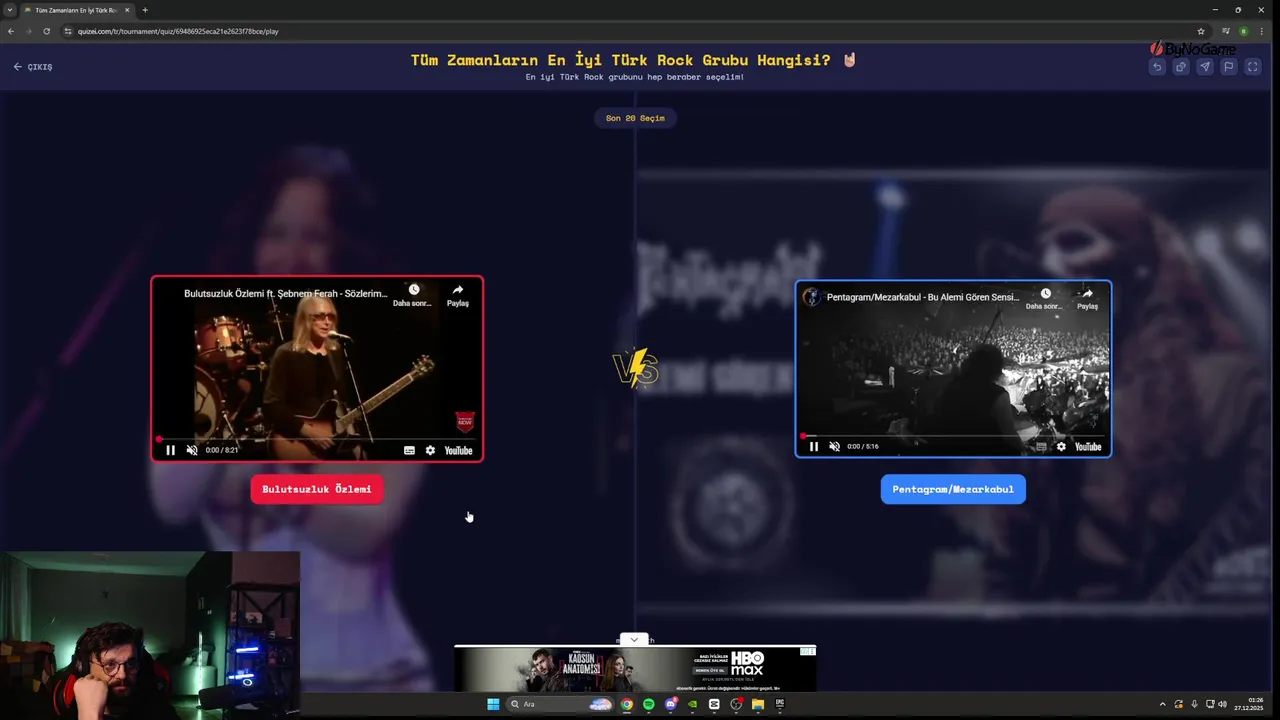Click the flag report icon
Viewport: 1280px width, 720px height.
(1229, 67)
